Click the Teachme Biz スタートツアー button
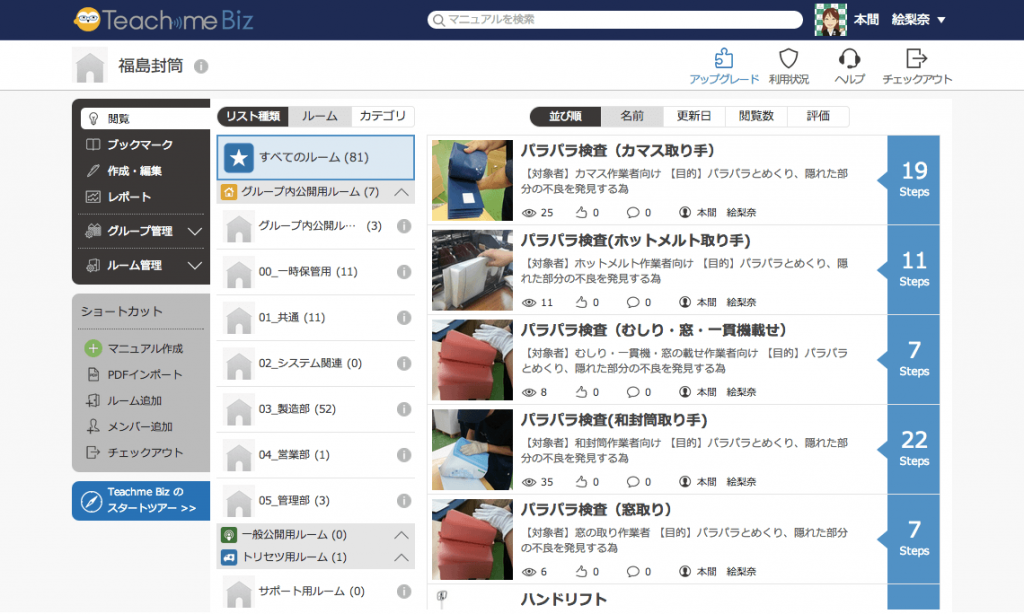The height and width of the screenshot is (614, 1024). click(x=141, y=501)
